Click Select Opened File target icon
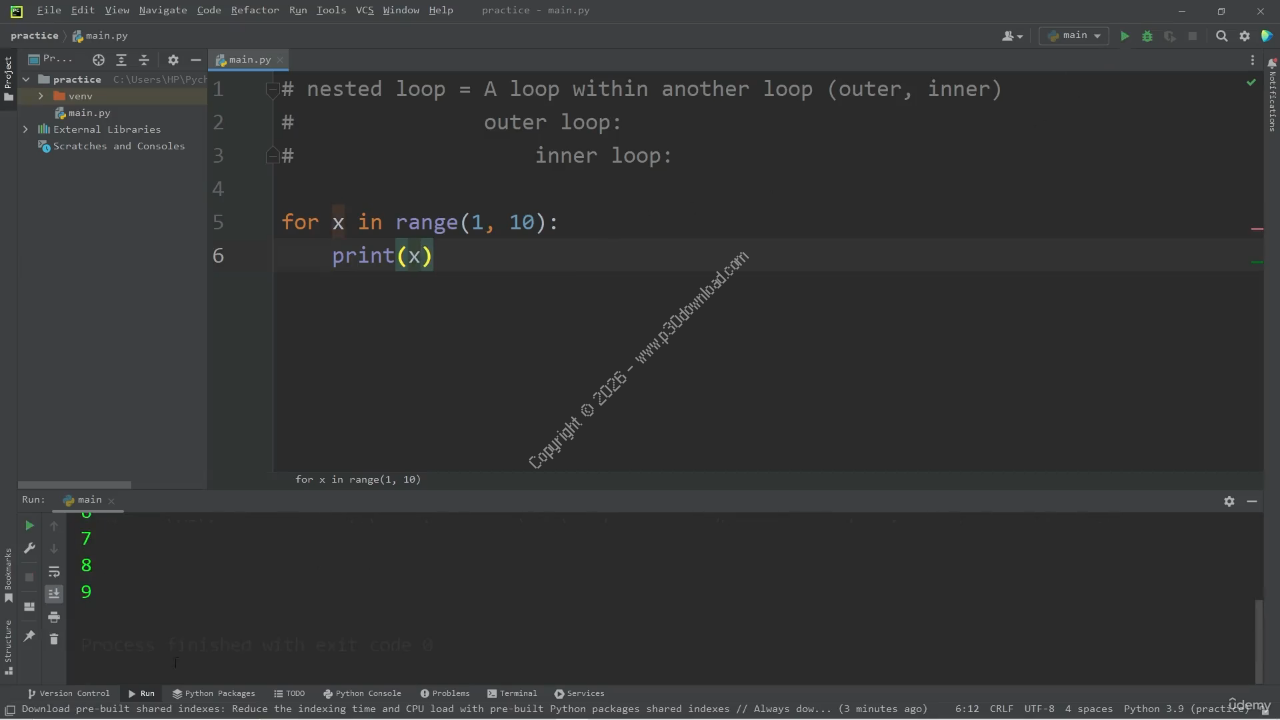This screenshot has height=720, width=1280. pos(98,60)
